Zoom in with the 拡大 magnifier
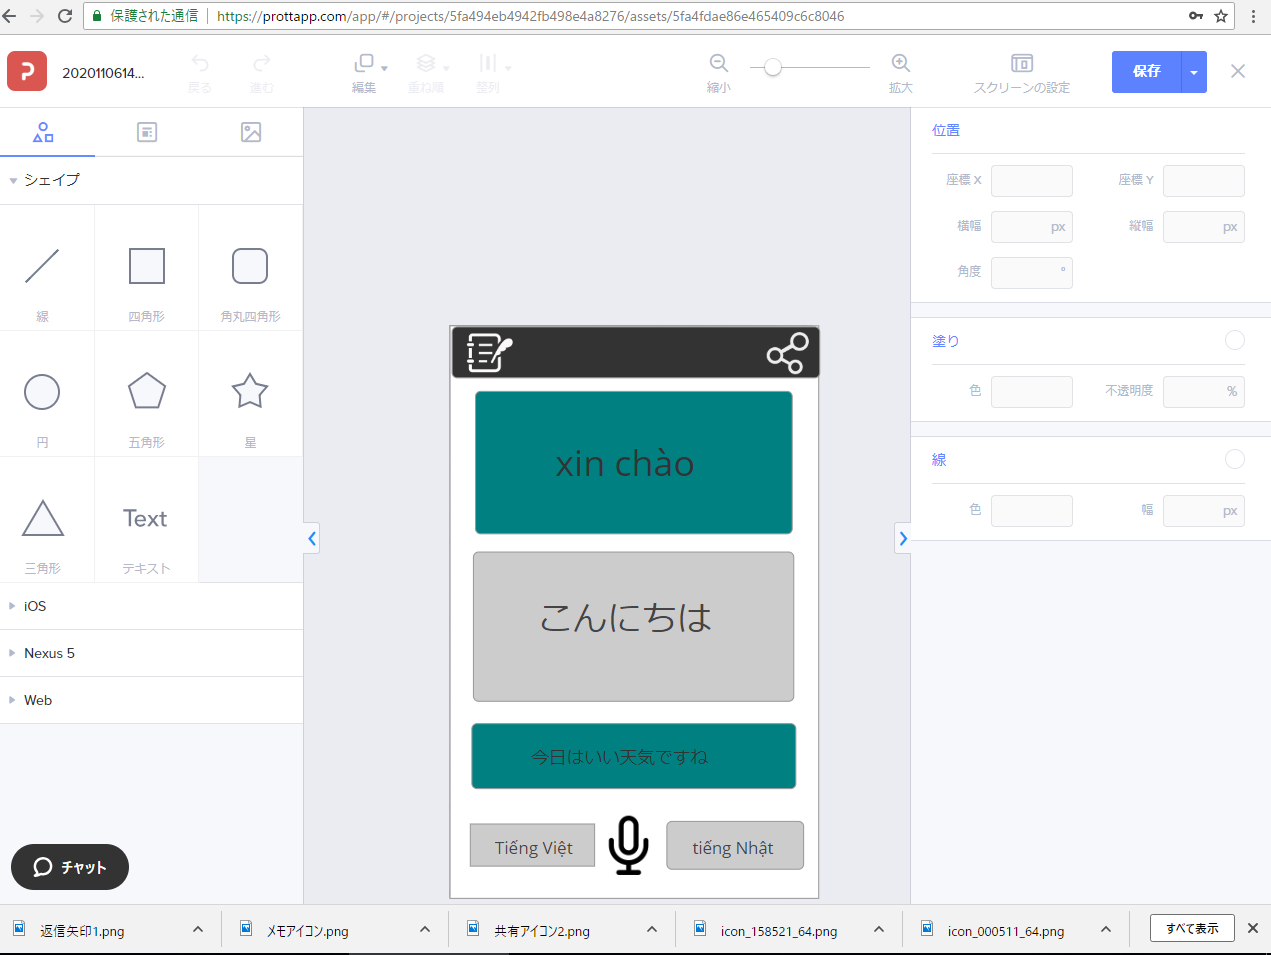The image size is (1271, 955). [901, 63]
